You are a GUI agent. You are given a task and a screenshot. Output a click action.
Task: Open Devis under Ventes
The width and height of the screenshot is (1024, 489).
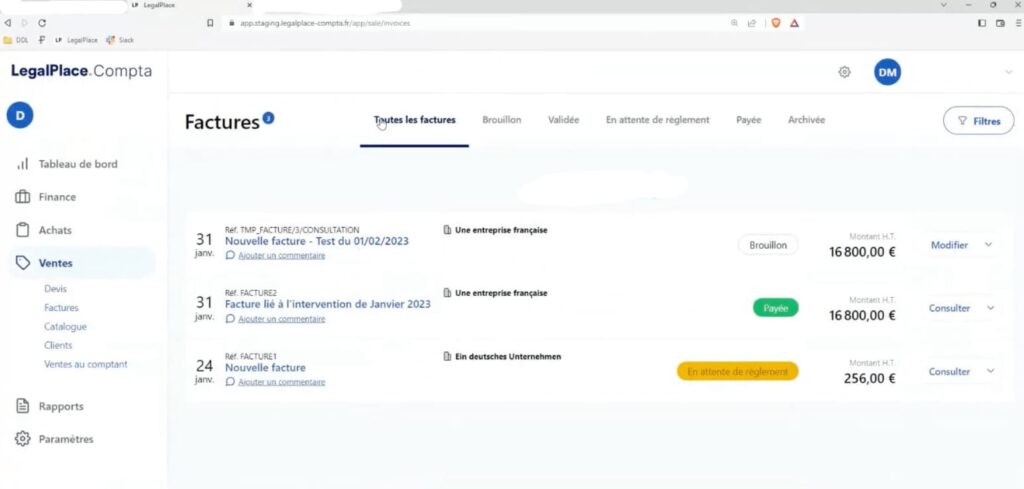click(x=56, y=289)
